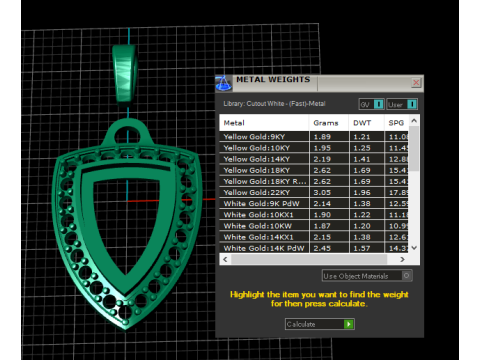
Task: Select the Yellow Gold:22KY row
Action: (314, 192)
